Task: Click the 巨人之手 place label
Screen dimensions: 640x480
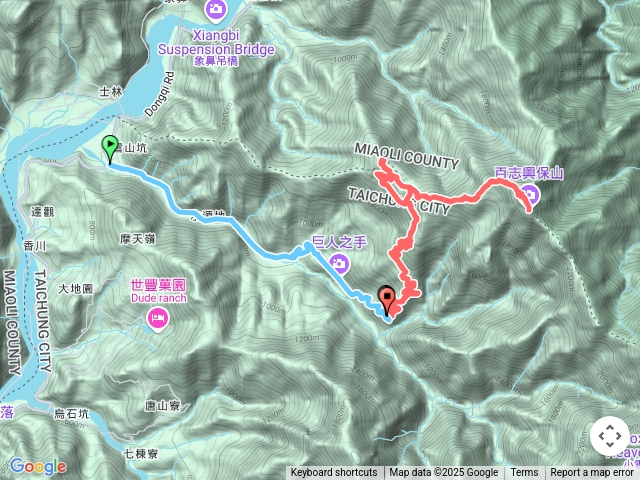Action: click(x=339, y=242)
